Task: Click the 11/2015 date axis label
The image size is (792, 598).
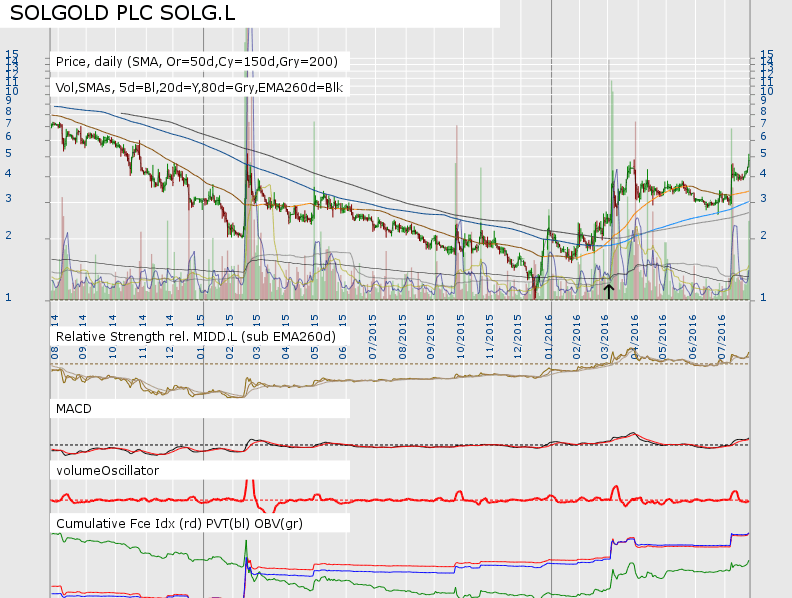Action: (x=489, y=337)
